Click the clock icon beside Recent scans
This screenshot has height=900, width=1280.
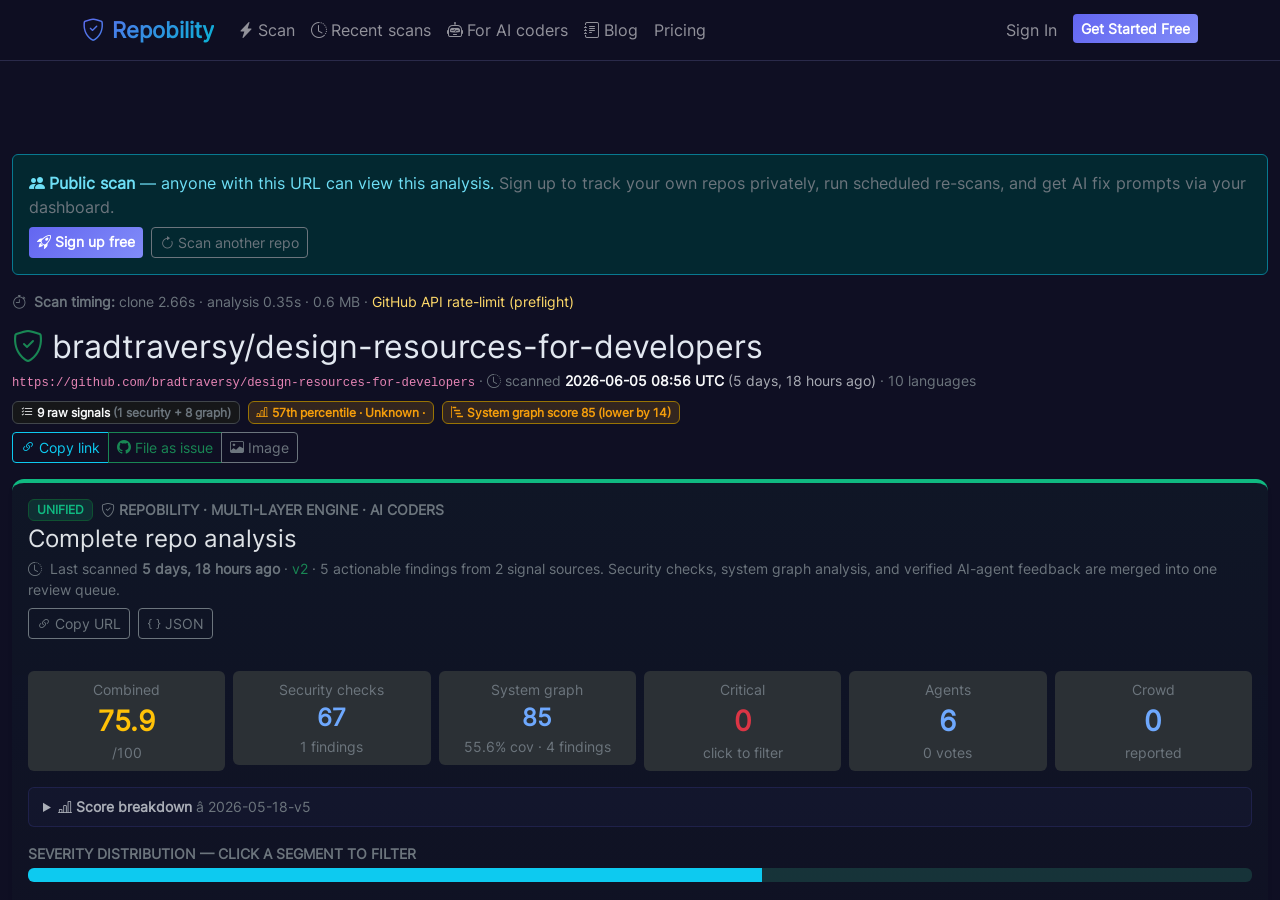319,30
